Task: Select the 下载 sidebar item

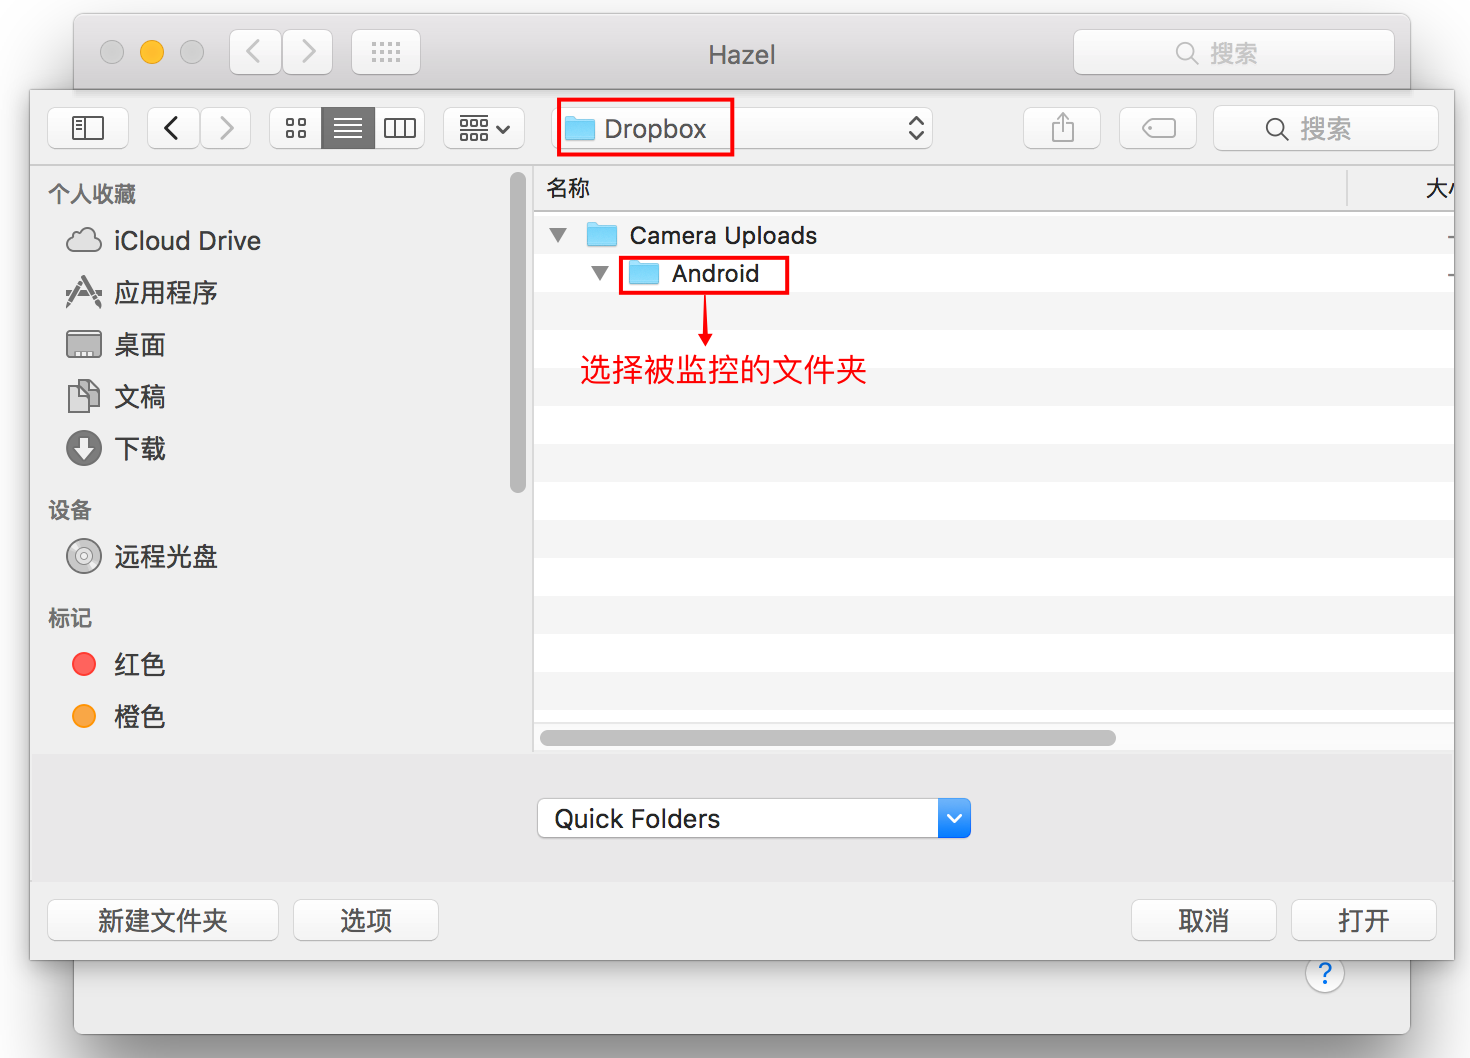Action: 139,449
